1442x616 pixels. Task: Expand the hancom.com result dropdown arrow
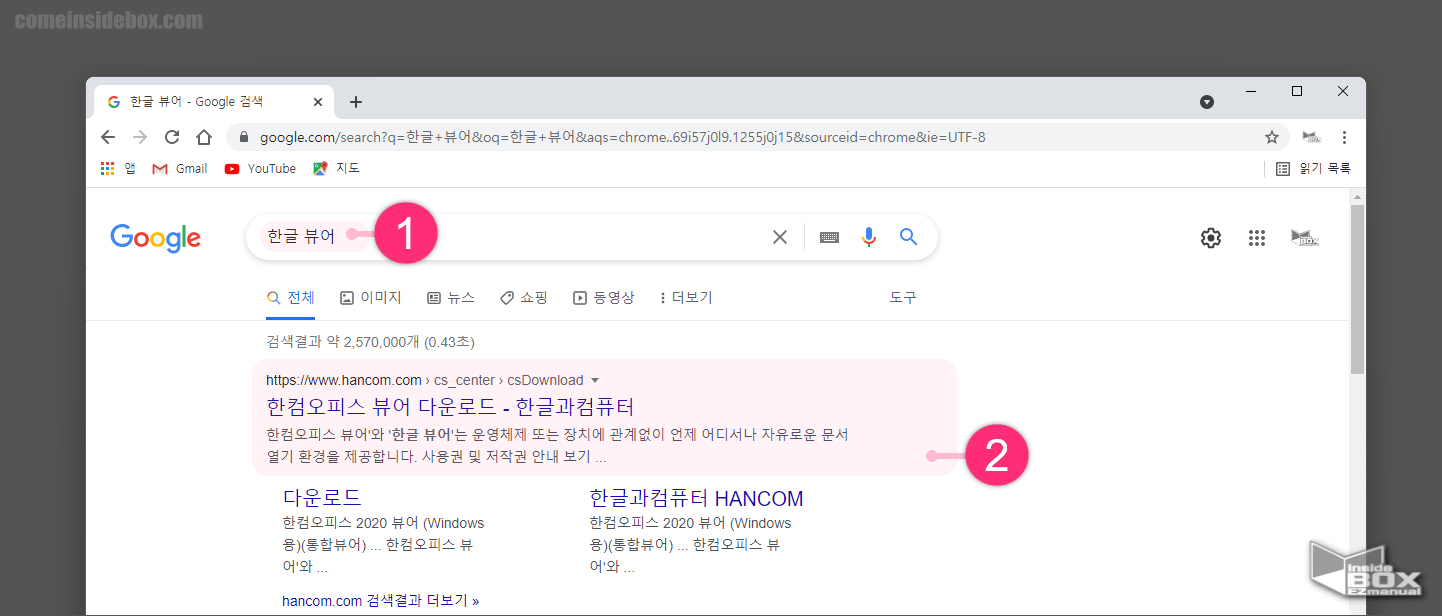tap(595, 381)
